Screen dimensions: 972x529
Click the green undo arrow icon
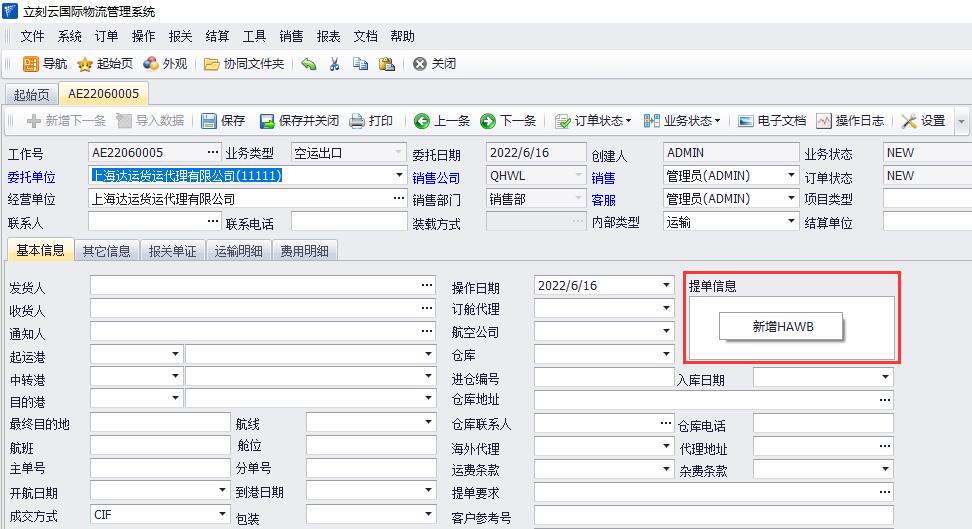(x=309, y=64)
